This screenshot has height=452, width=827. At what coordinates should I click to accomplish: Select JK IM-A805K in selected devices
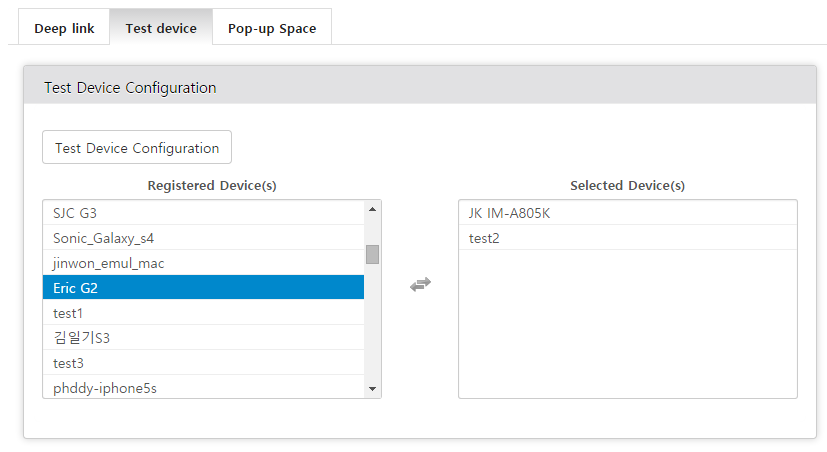point(628,213)
